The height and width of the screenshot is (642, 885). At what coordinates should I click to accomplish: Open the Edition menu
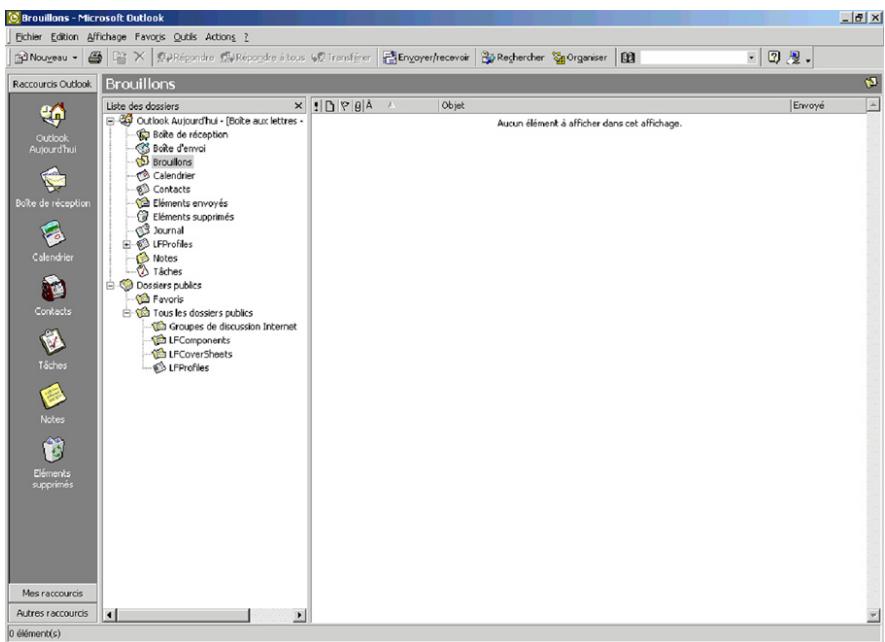click(64, 37)
